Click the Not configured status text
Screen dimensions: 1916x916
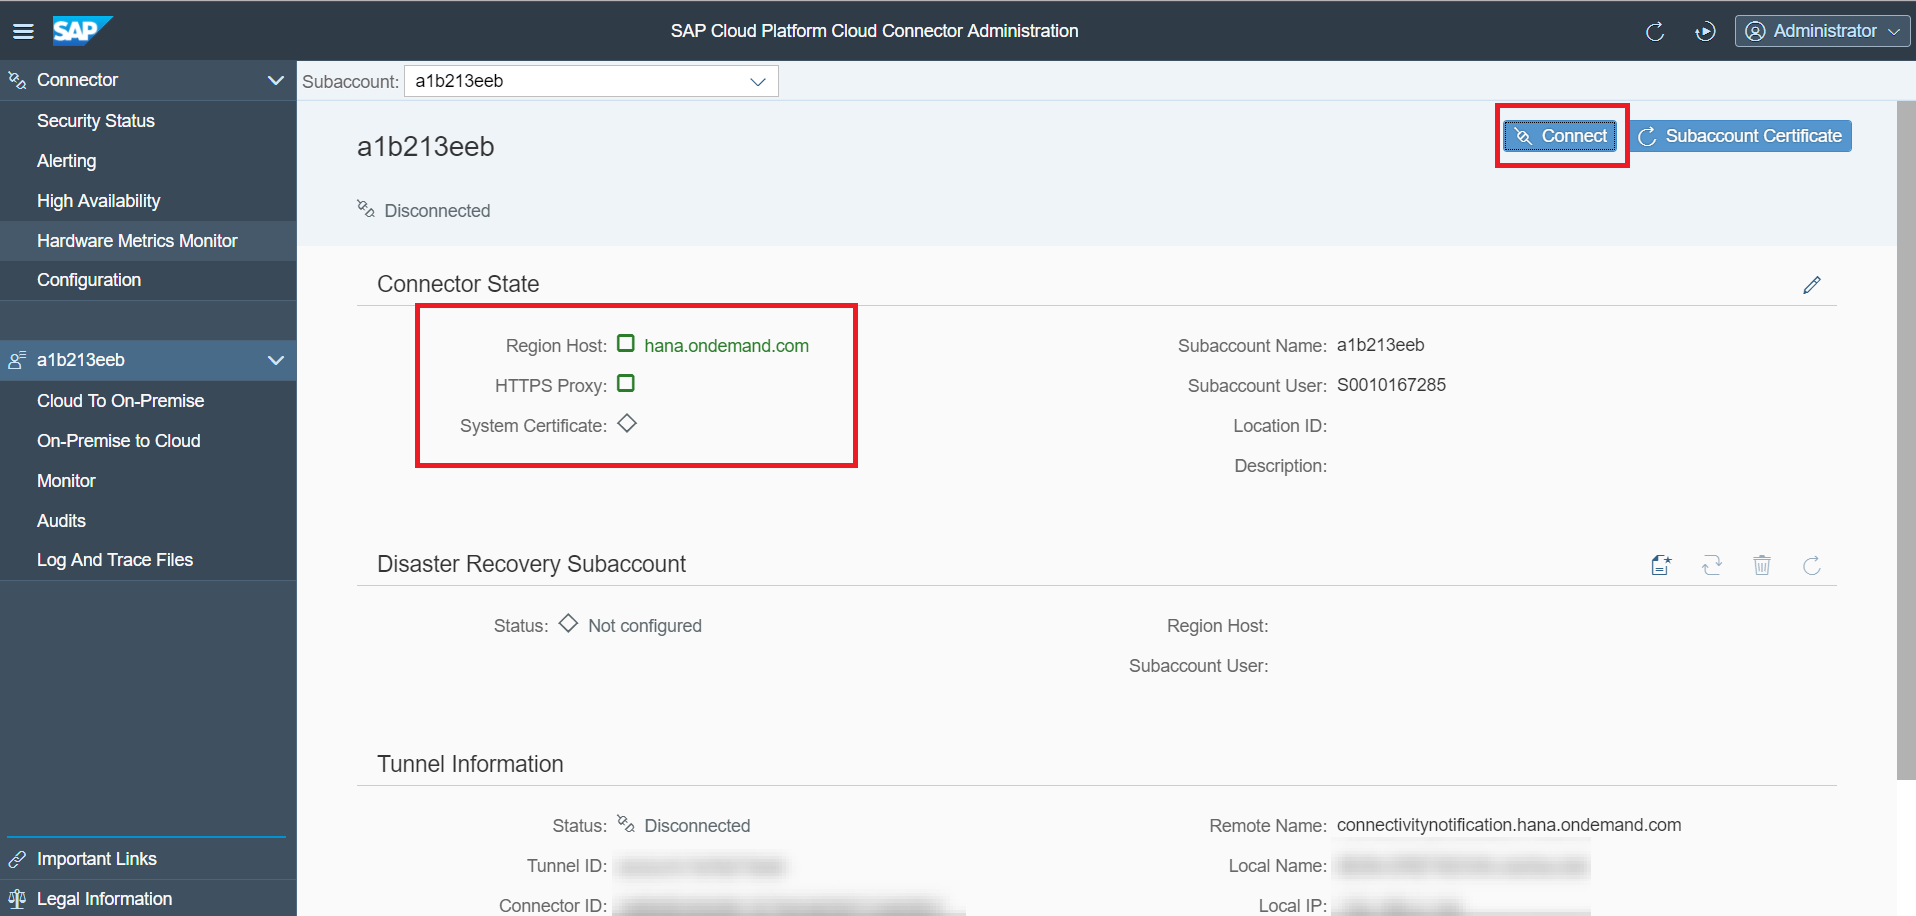(x=645, y=626)
